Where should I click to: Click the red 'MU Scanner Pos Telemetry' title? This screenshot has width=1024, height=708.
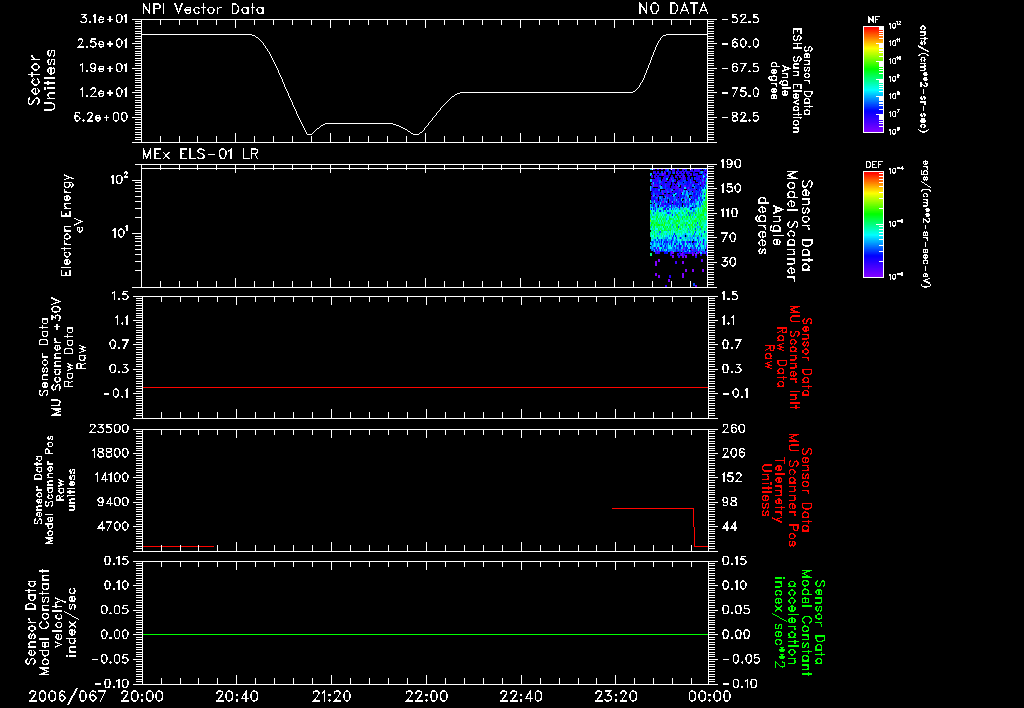[x=786, y=490]
